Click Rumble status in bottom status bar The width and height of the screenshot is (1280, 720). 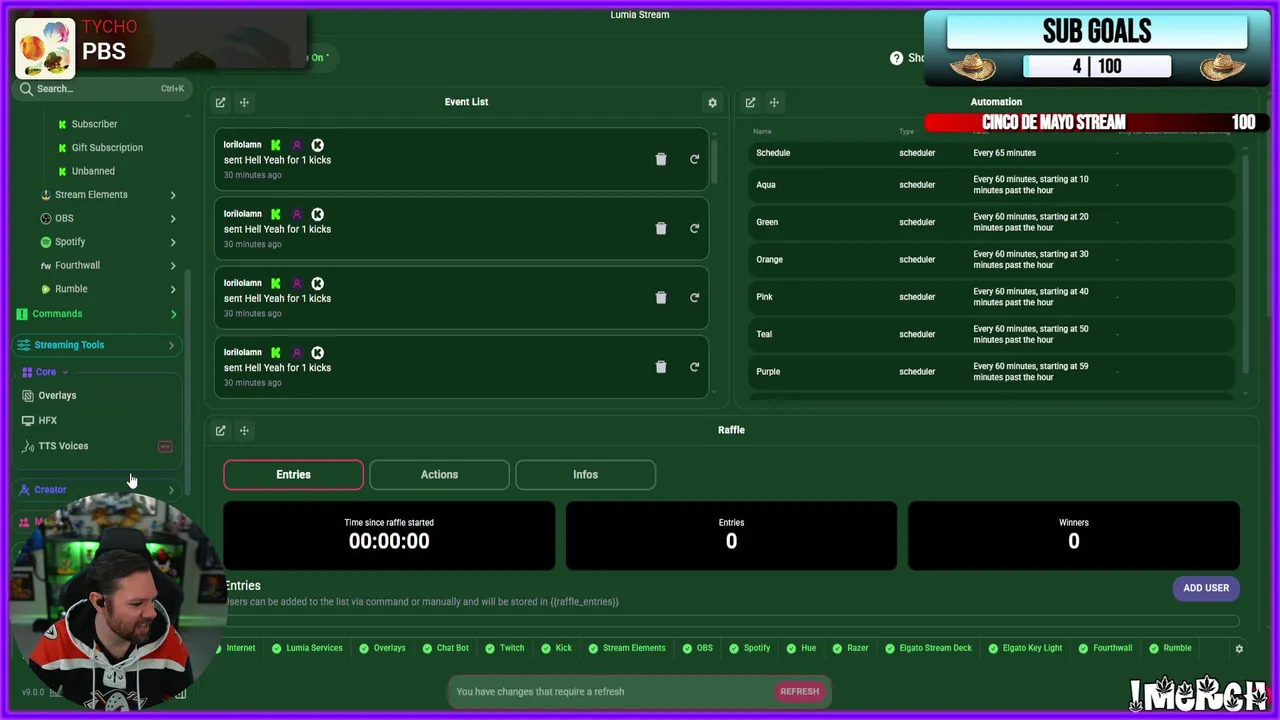pyautogui.click(x=1170, y=648)
